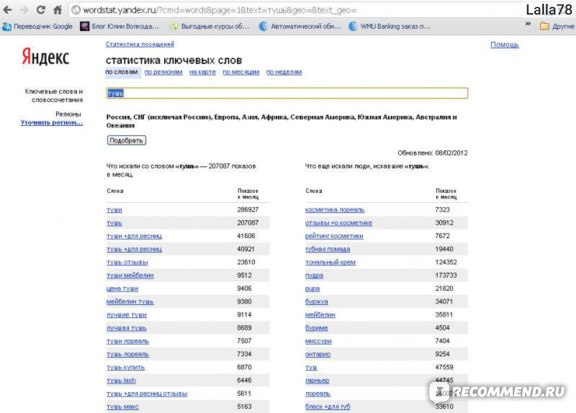Image resolution: width=576 pixels, height=413 pixels.
Task: Open the рейтинг косметики link
Action: (334, 236)
